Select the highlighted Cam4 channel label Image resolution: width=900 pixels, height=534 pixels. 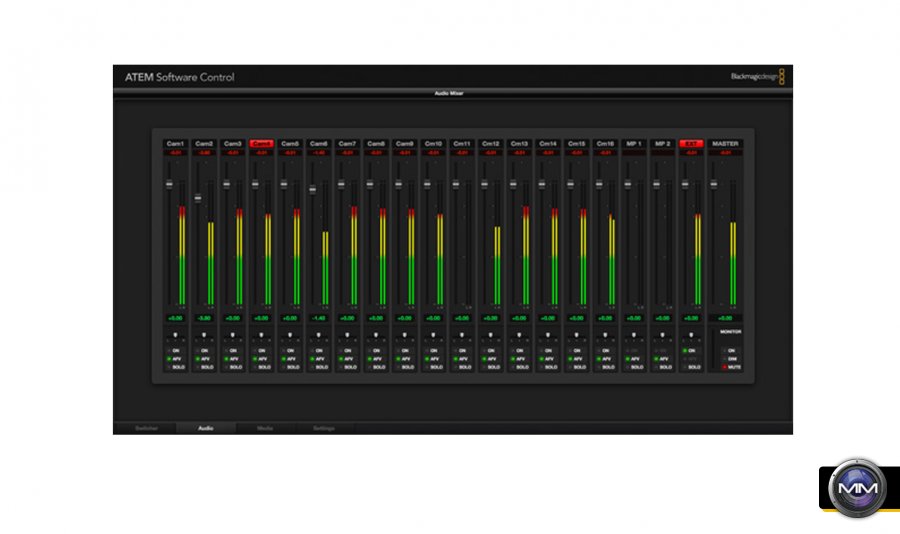tap(262, 144)
